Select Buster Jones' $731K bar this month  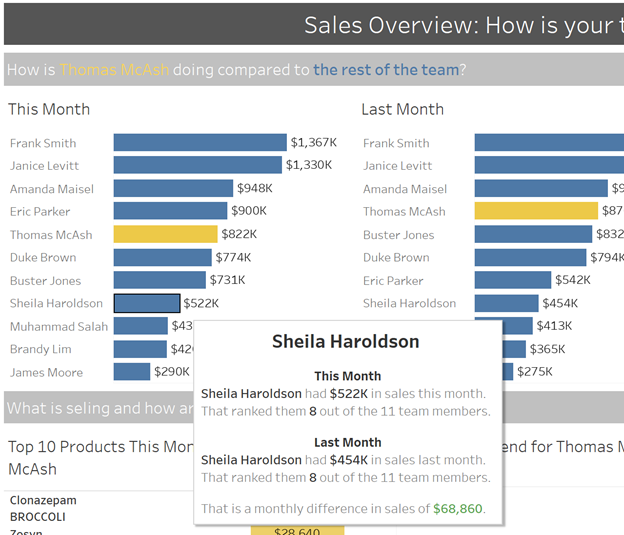click(x=160, y=280)
